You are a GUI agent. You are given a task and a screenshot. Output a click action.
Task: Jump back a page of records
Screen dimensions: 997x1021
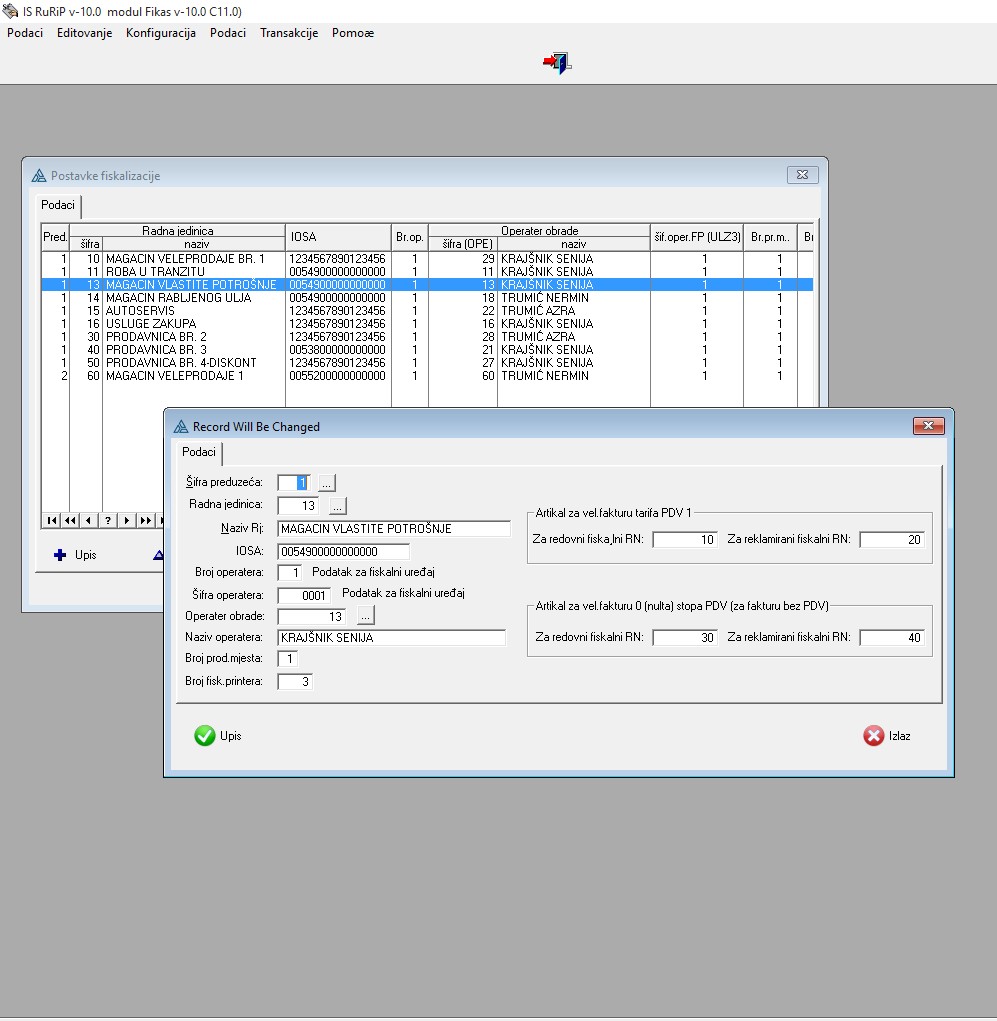(x=70, y=520)
